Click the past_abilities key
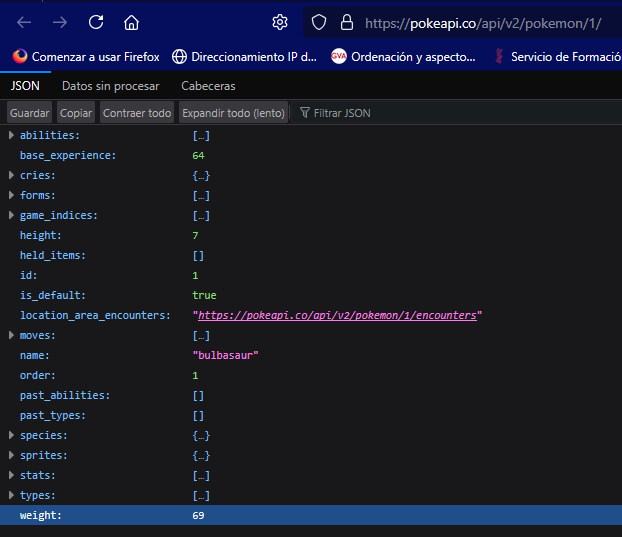Viewport: 622px width, 537px height. (x=65, y=395)
